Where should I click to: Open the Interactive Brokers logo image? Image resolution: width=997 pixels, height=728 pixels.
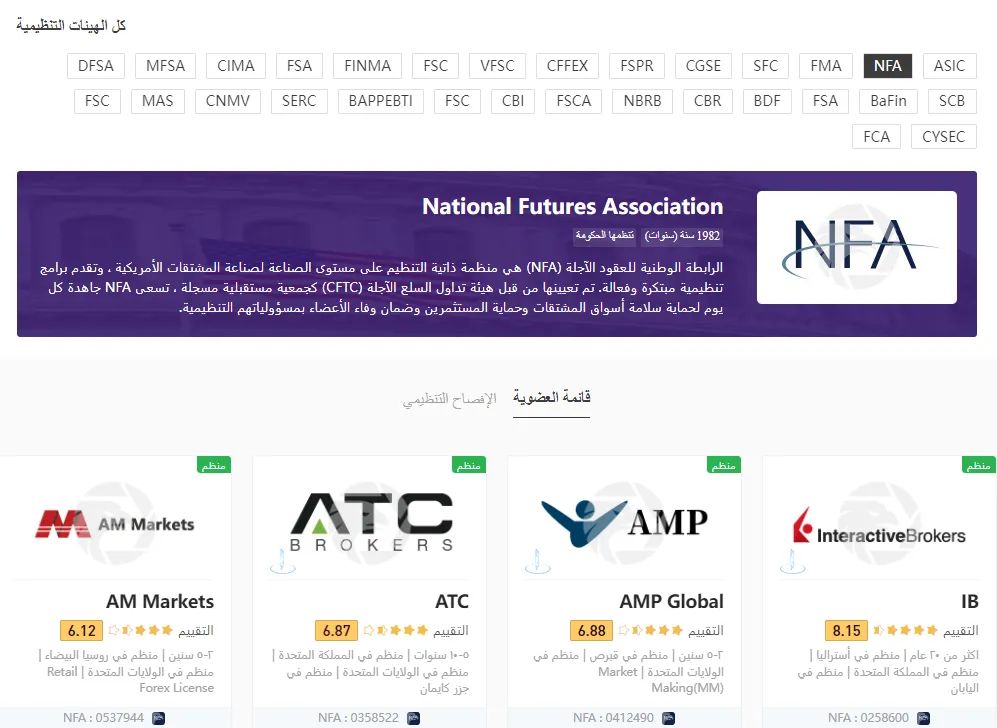(879, 526)
